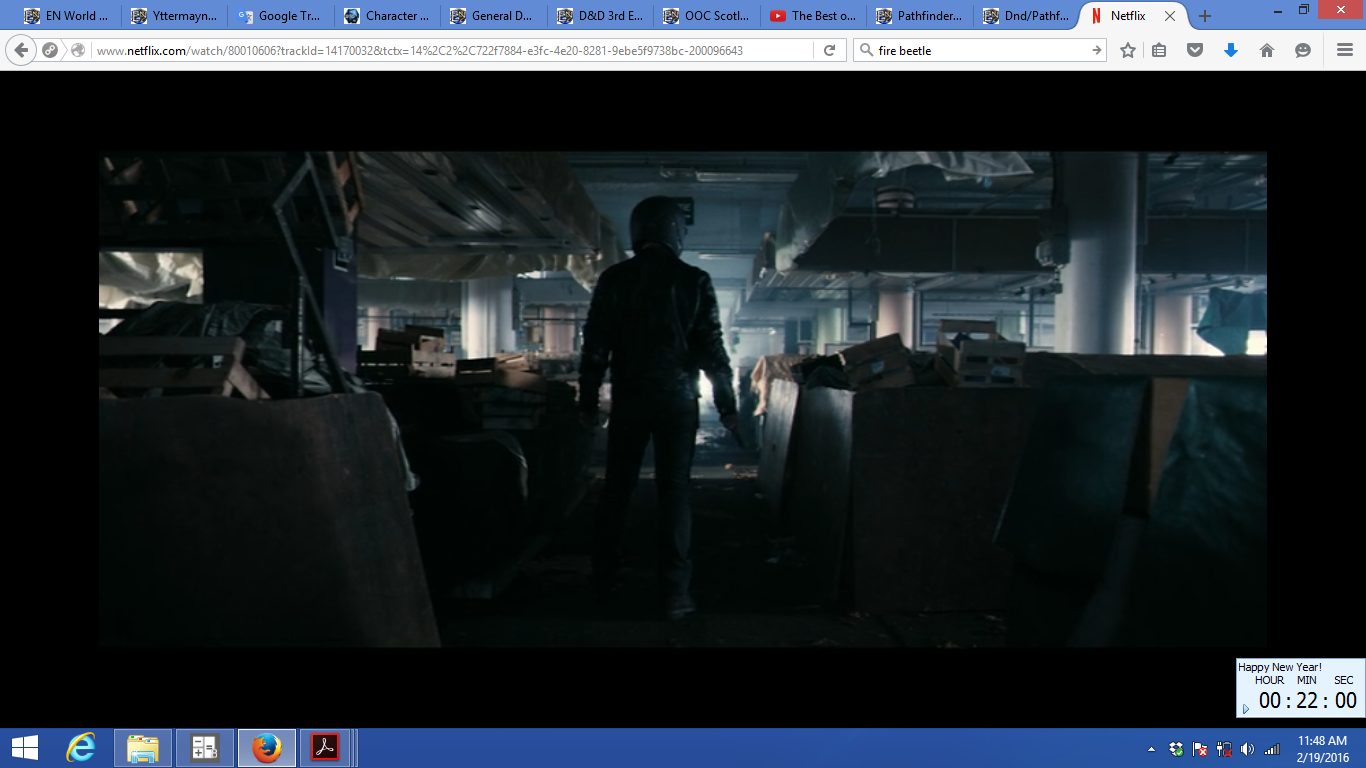Click the Netflix URL address field
1366x768 pixels.
(450, 50)
